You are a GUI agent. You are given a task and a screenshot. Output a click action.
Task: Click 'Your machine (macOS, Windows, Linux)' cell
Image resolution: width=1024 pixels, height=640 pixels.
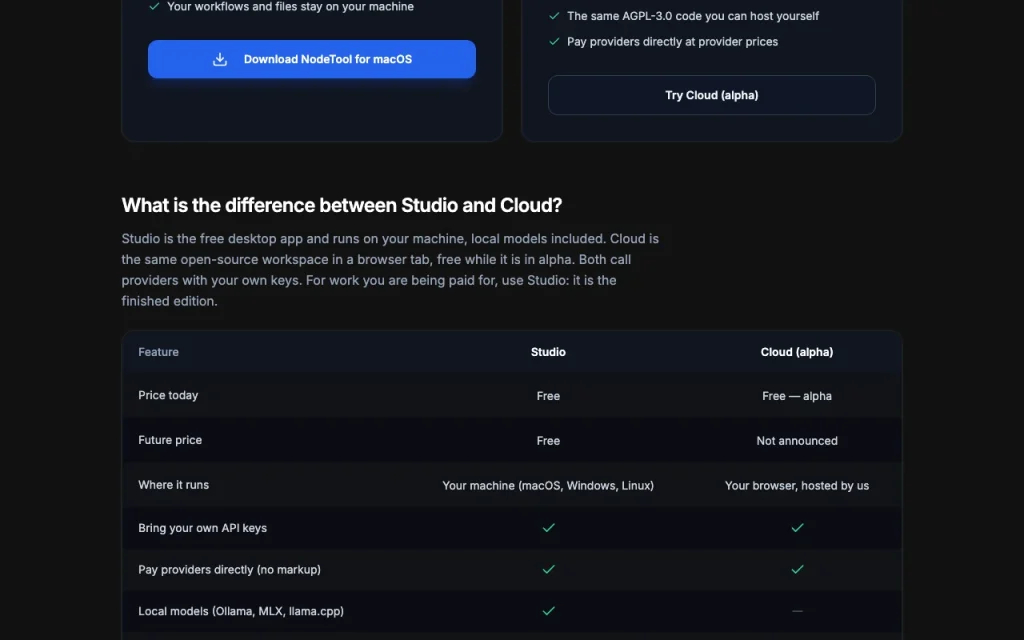548,486
